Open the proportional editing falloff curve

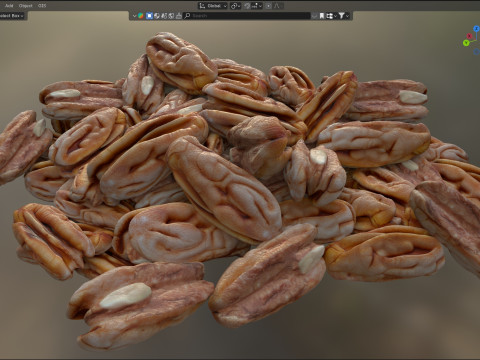pos(277,6)
